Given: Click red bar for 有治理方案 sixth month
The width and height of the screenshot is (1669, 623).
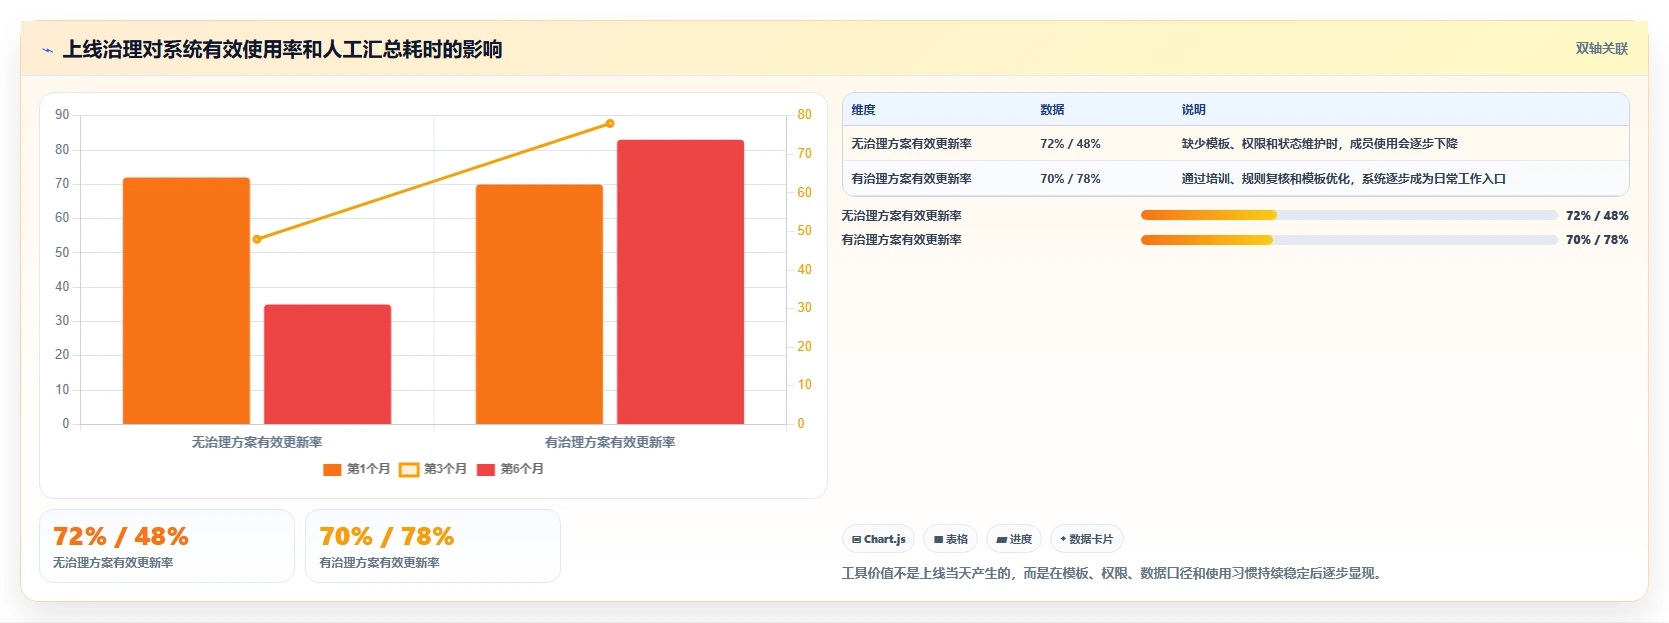Looking at the screenshot, I should 680,282.
